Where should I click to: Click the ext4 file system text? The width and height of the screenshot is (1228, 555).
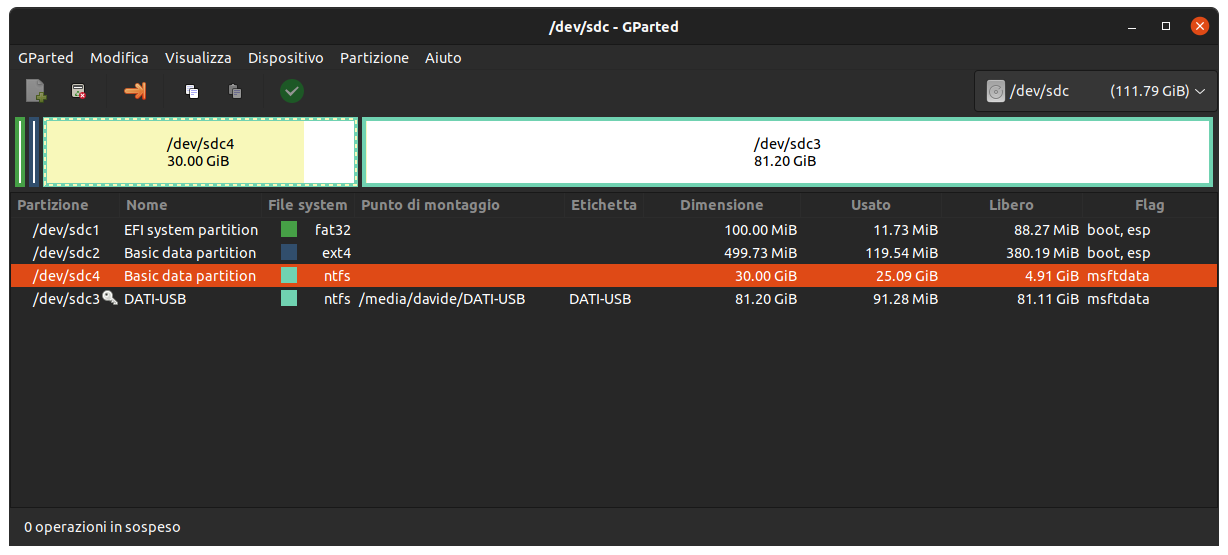[x=336, y=252]
